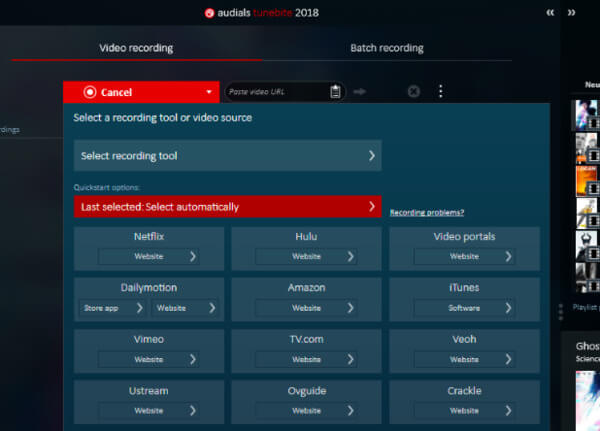Expand the Cancel button dropdown arrow

pos(209,92)
